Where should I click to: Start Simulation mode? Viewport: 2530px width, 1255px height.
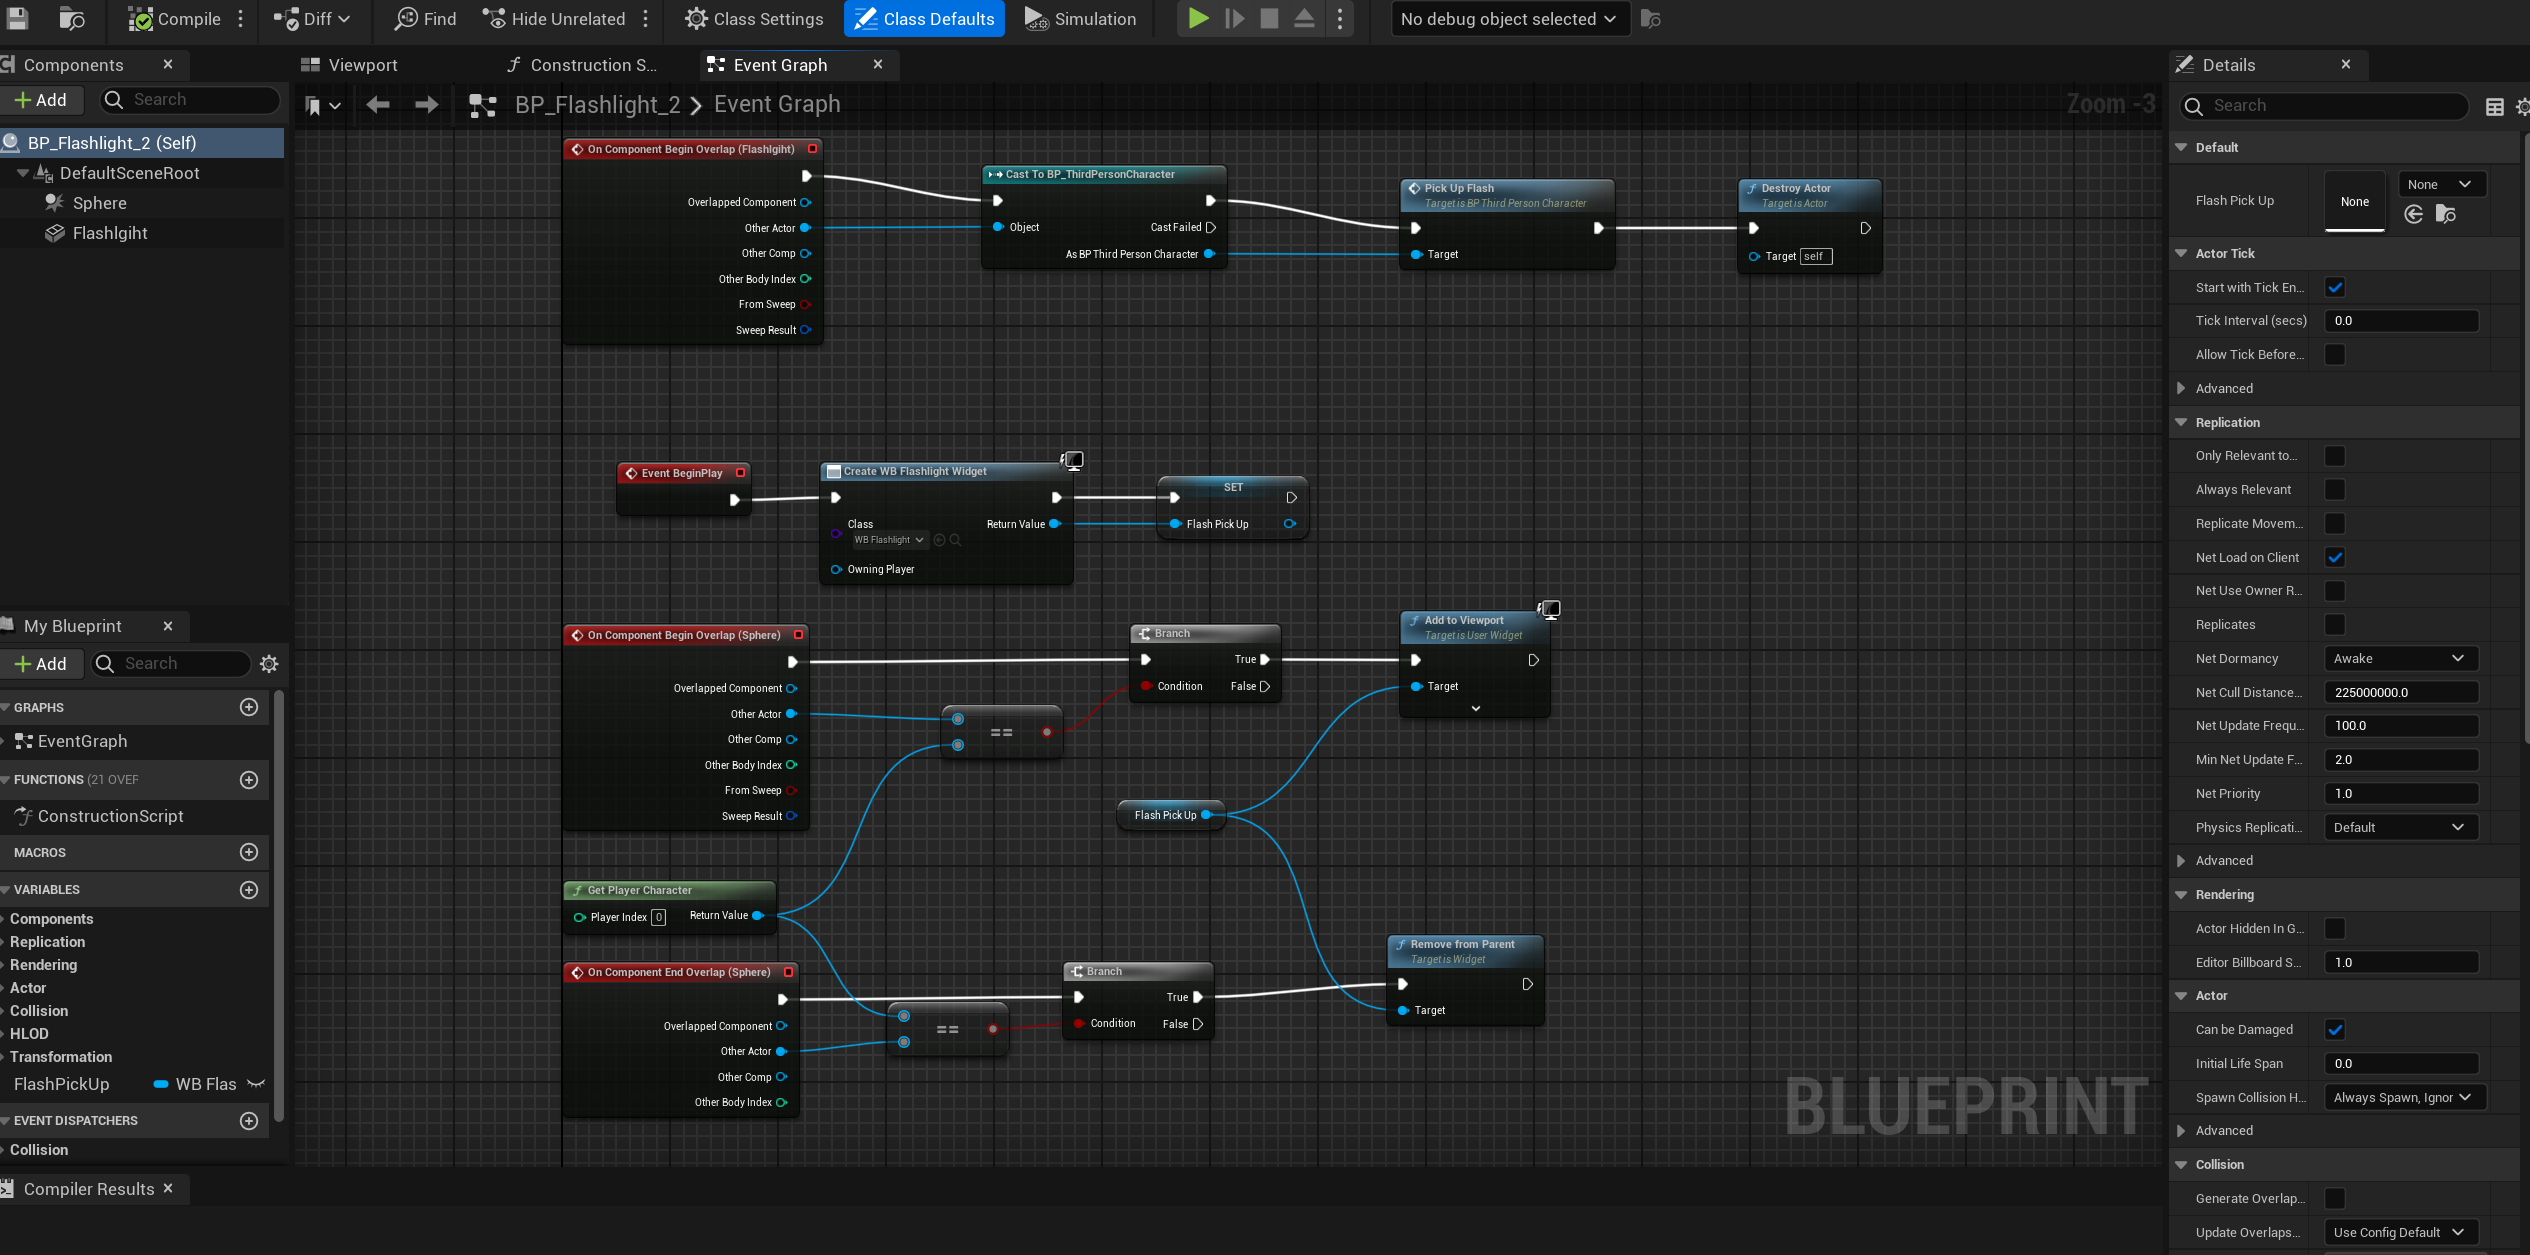click(x=1081, y=19)
